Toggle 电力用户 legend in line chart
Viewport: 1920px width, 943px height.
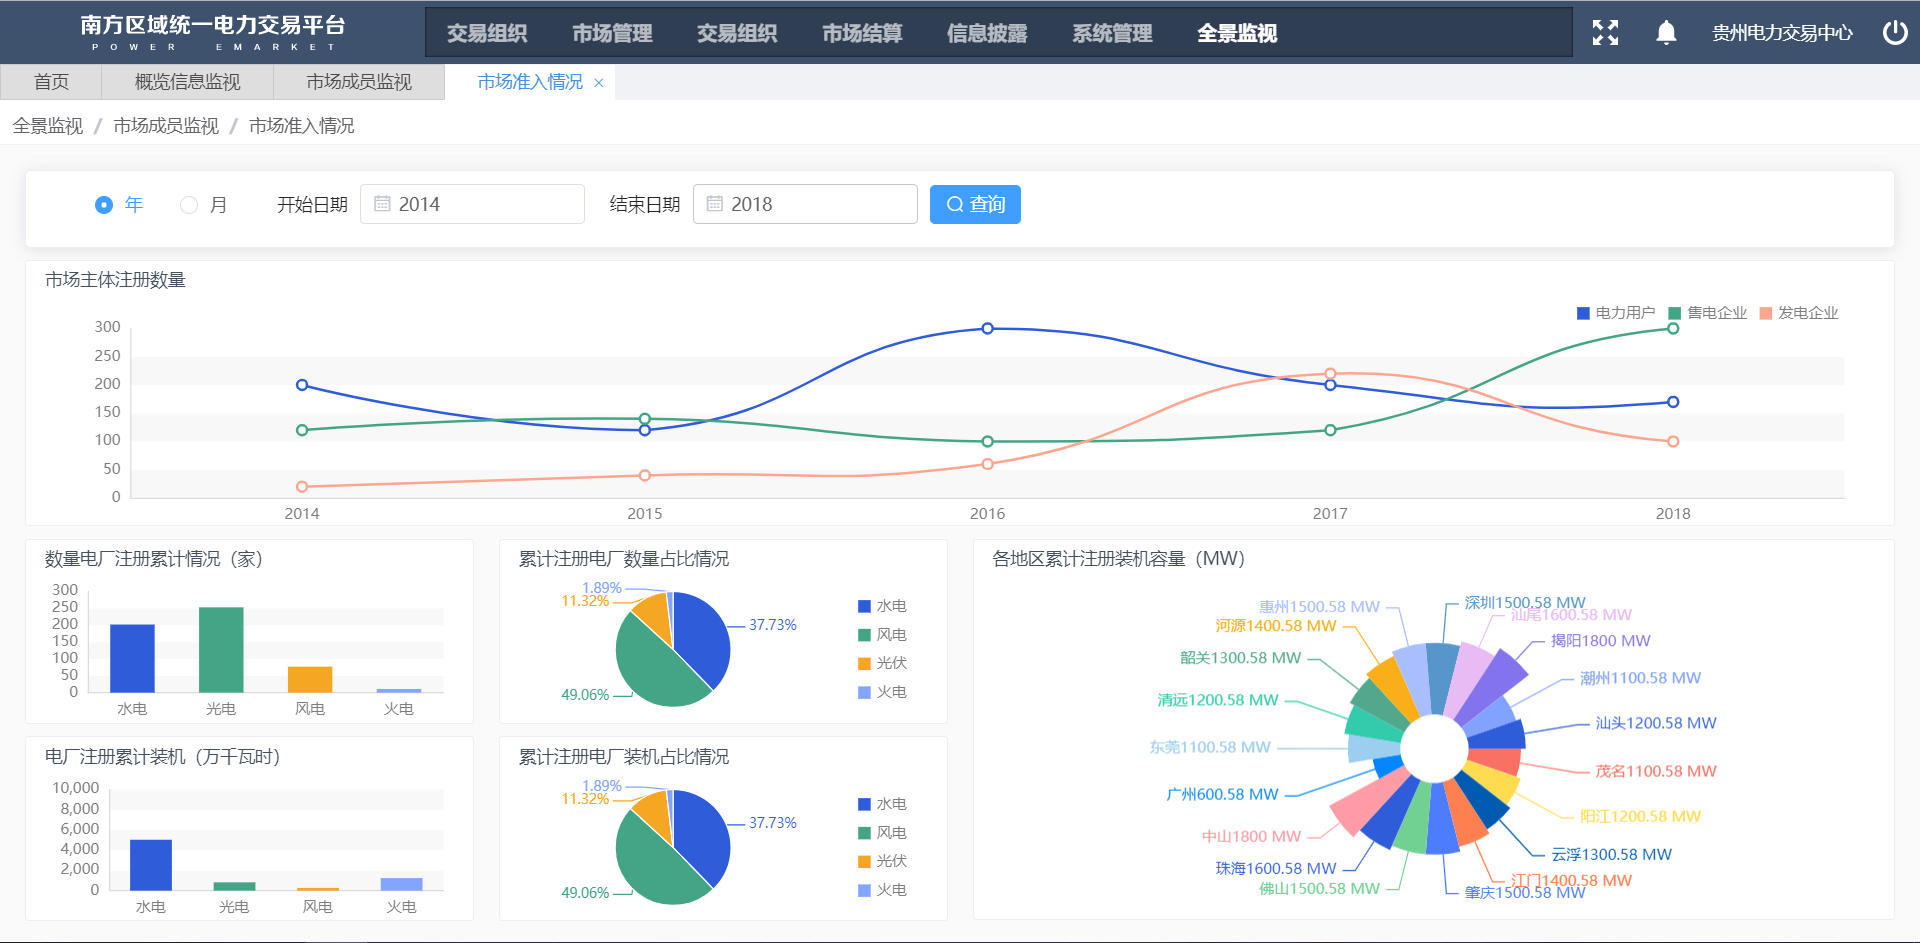pos(1616,313)
